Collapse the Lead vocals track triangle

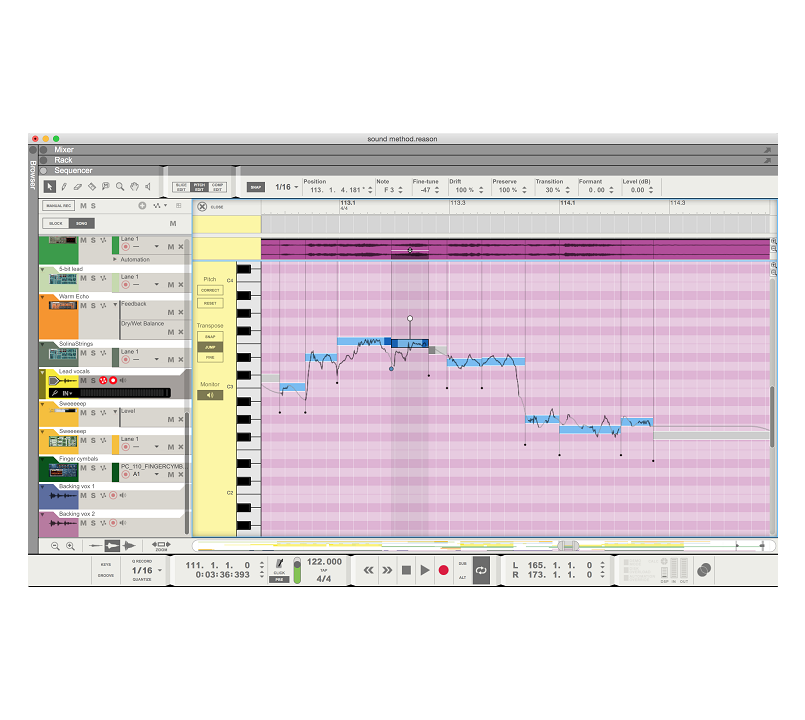point(42,372)
